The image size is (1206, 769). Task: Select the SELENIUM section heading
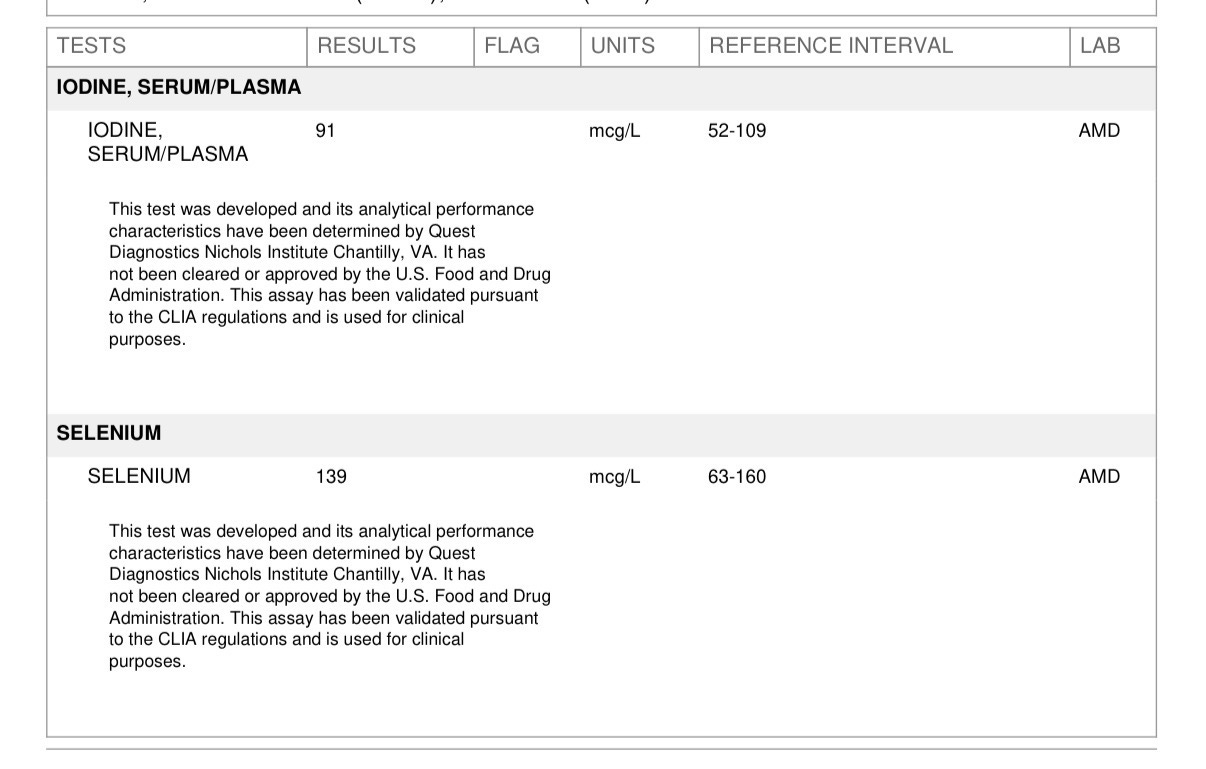109,434
